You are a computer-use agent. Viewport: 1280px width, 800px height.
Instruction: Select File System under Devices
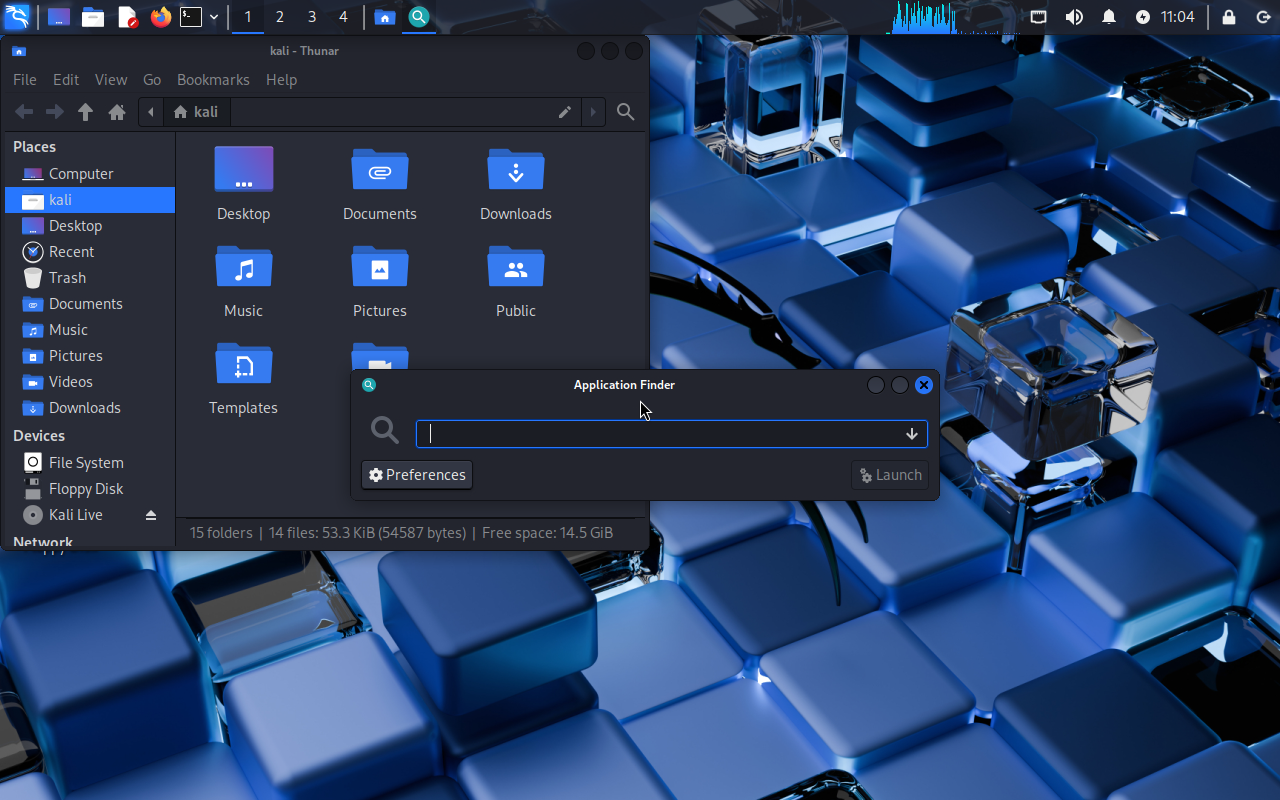click(90, 463)
